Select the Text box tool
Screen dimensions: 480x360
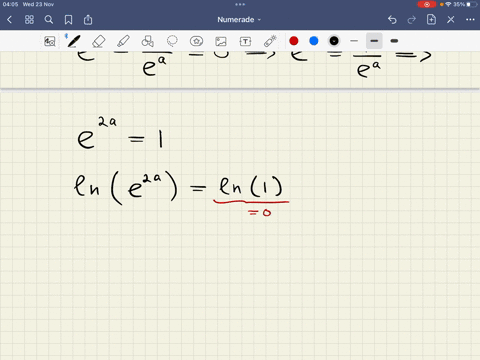[245, 41]
